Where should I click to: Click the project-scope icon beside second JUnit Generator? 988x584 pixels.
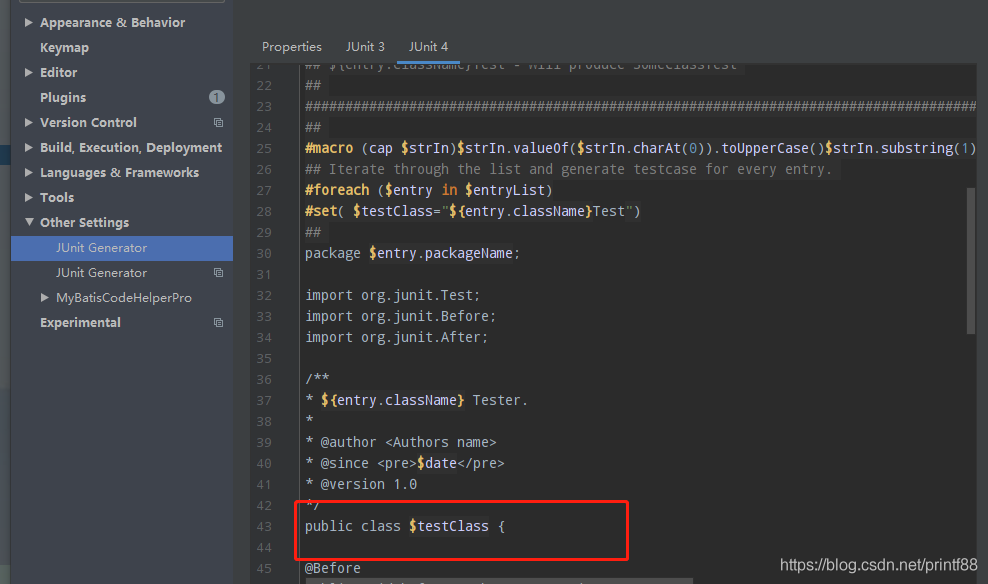[x=218, y=273]
